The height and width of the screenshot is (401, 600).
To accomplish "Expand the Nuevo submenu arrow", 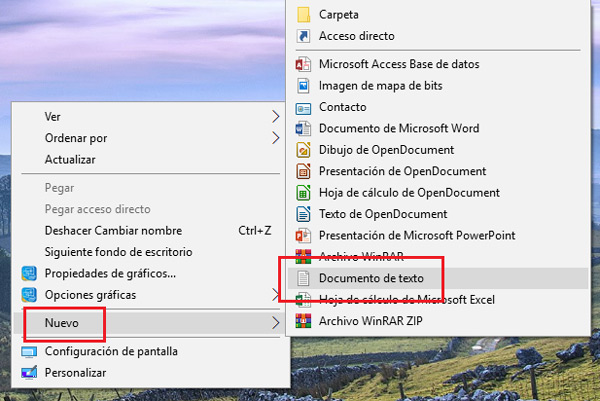I will tap(276, 323).
